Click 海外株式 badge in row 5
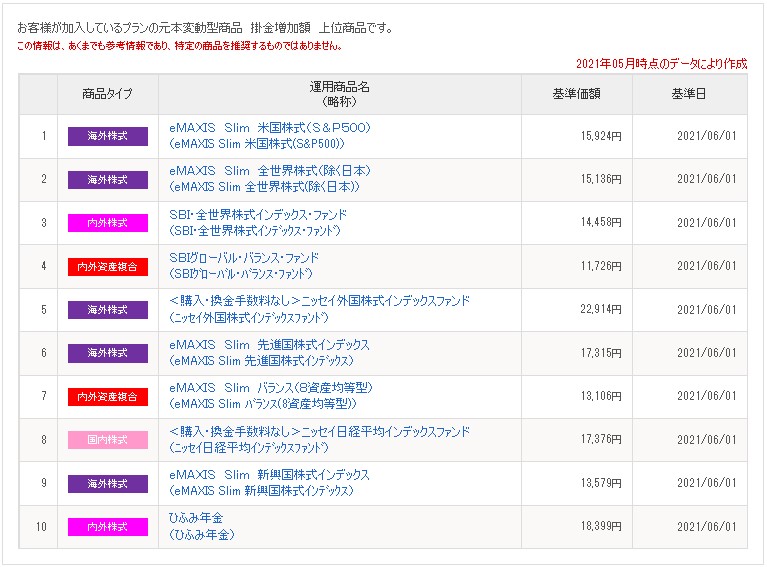 click(x=108, y=310)
